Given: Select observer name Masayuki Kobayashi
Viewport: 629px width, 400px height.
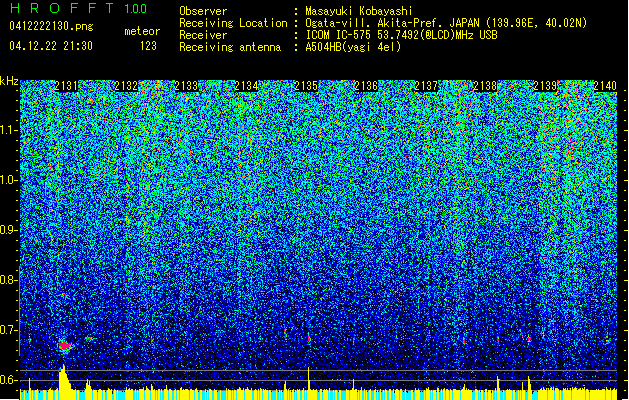Looking at the screenshot, I should point(359,11).
